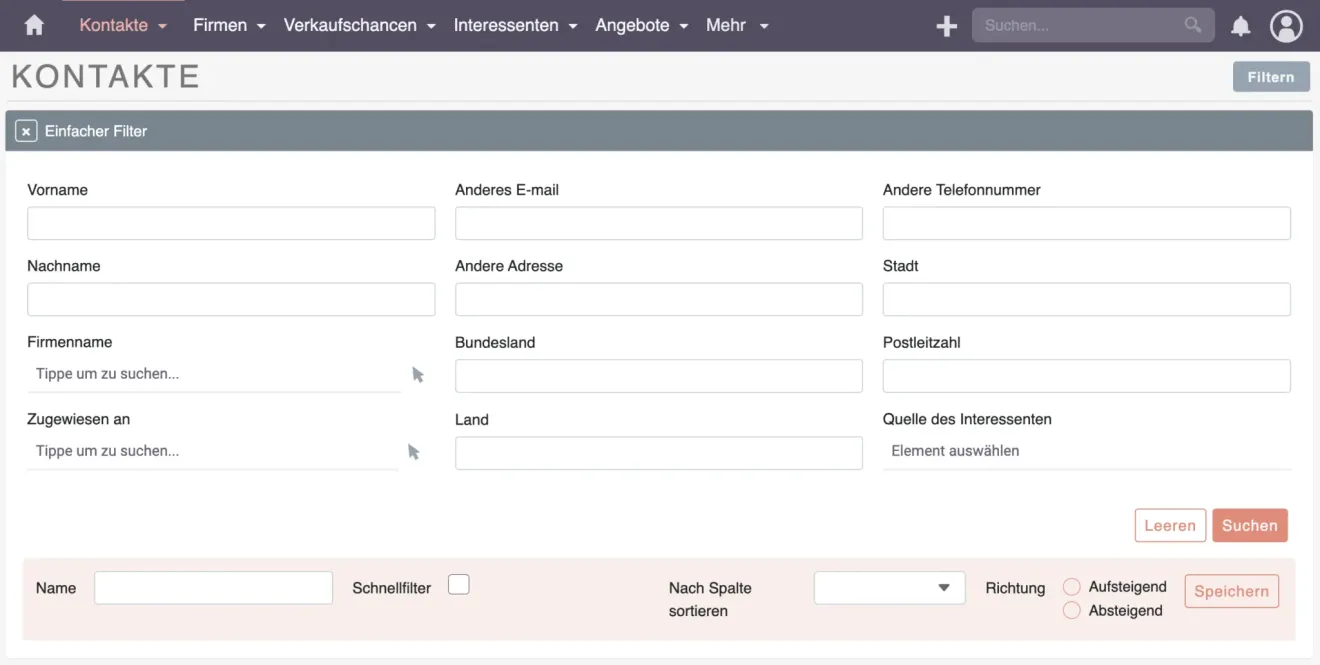The height and width of the screenshot is (665, 1320).
Task: Select the Aufsteigend sort direction
Action: [x=1071, y=587]
